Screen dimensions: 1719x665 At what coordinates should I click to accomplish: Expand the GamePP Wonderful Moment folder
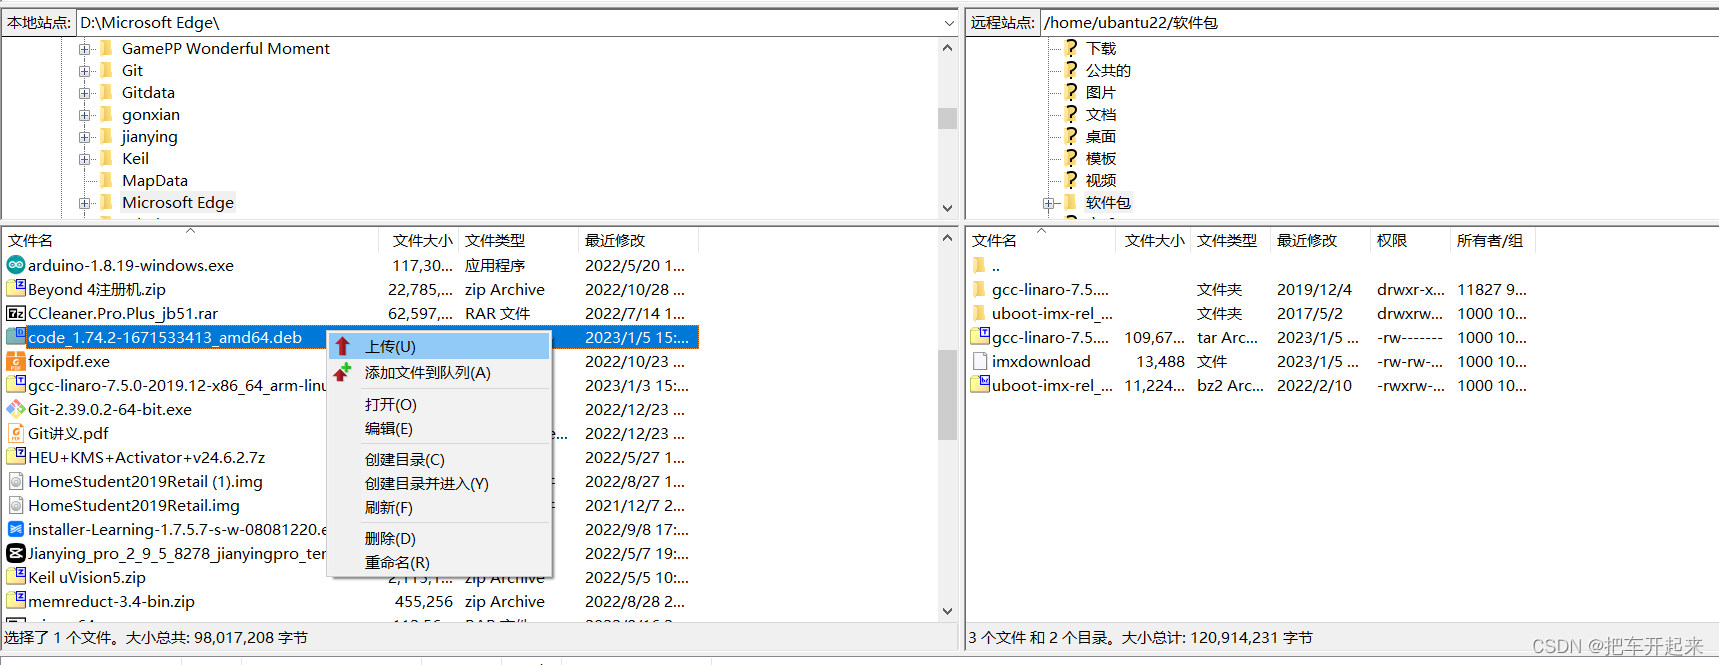85,48
